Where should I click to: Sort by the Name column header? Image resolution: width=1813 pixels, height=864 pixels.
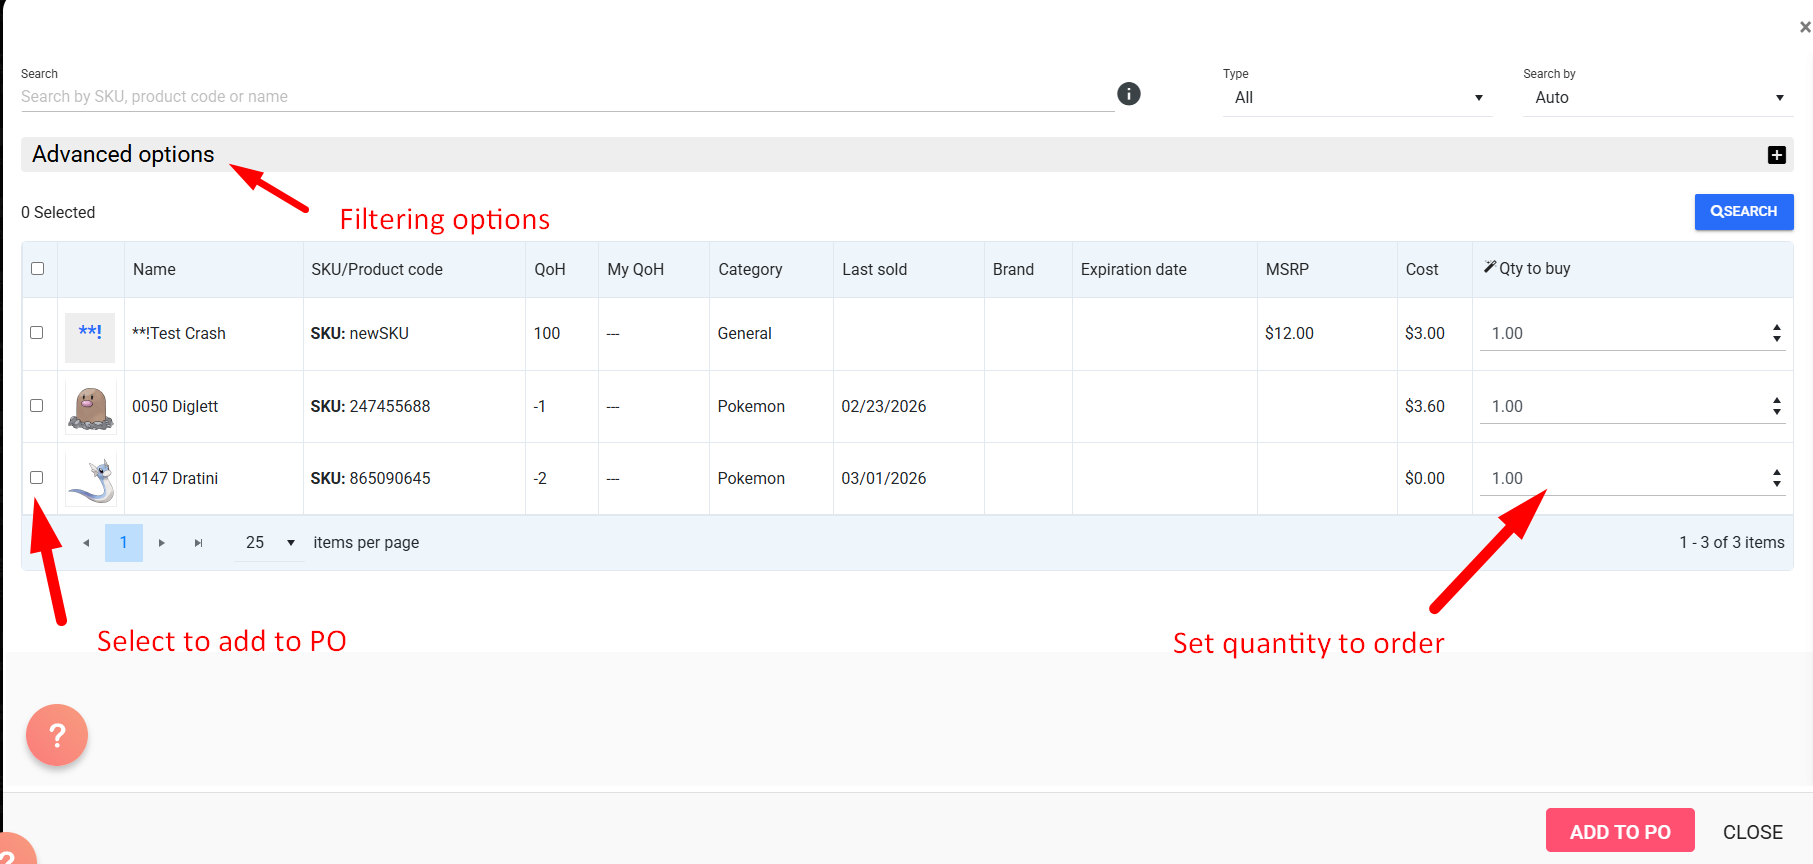point(154,270)
